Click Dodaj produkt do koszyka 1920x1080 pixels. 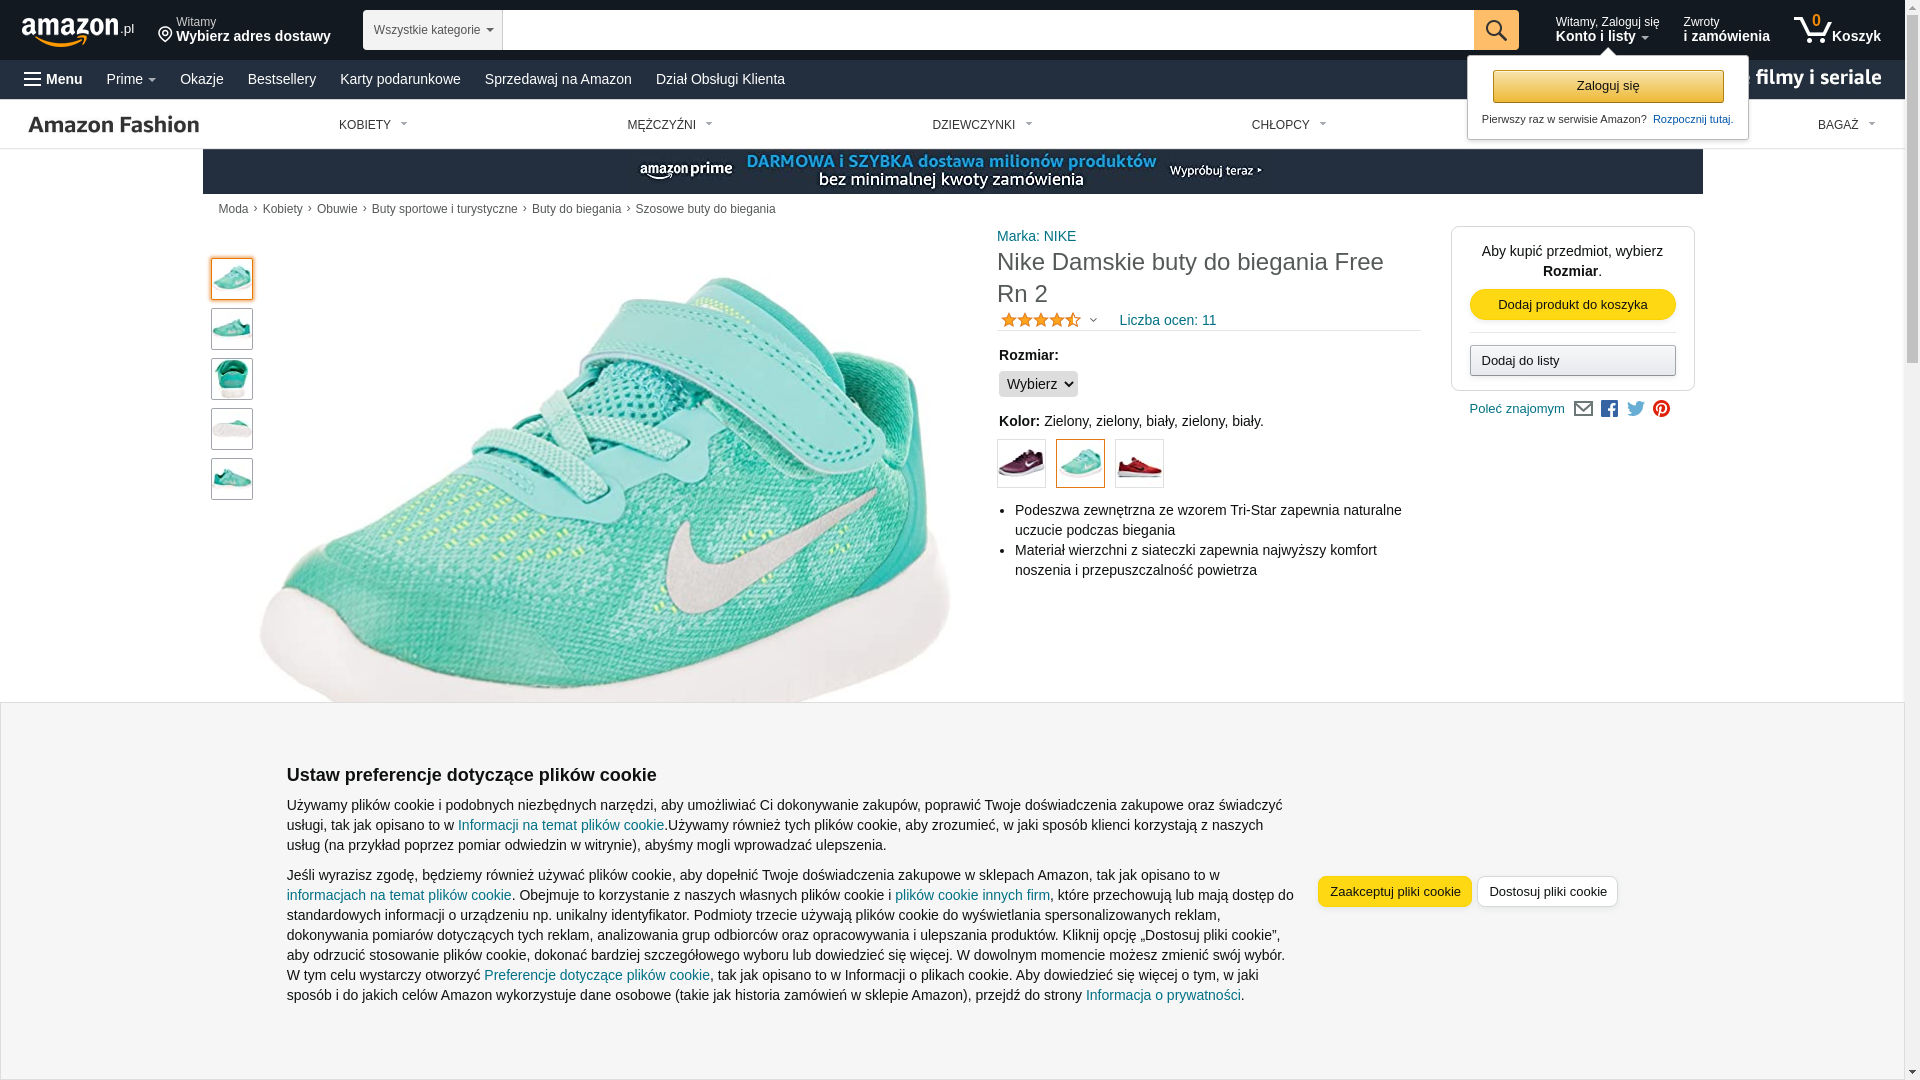(1572, 305)
